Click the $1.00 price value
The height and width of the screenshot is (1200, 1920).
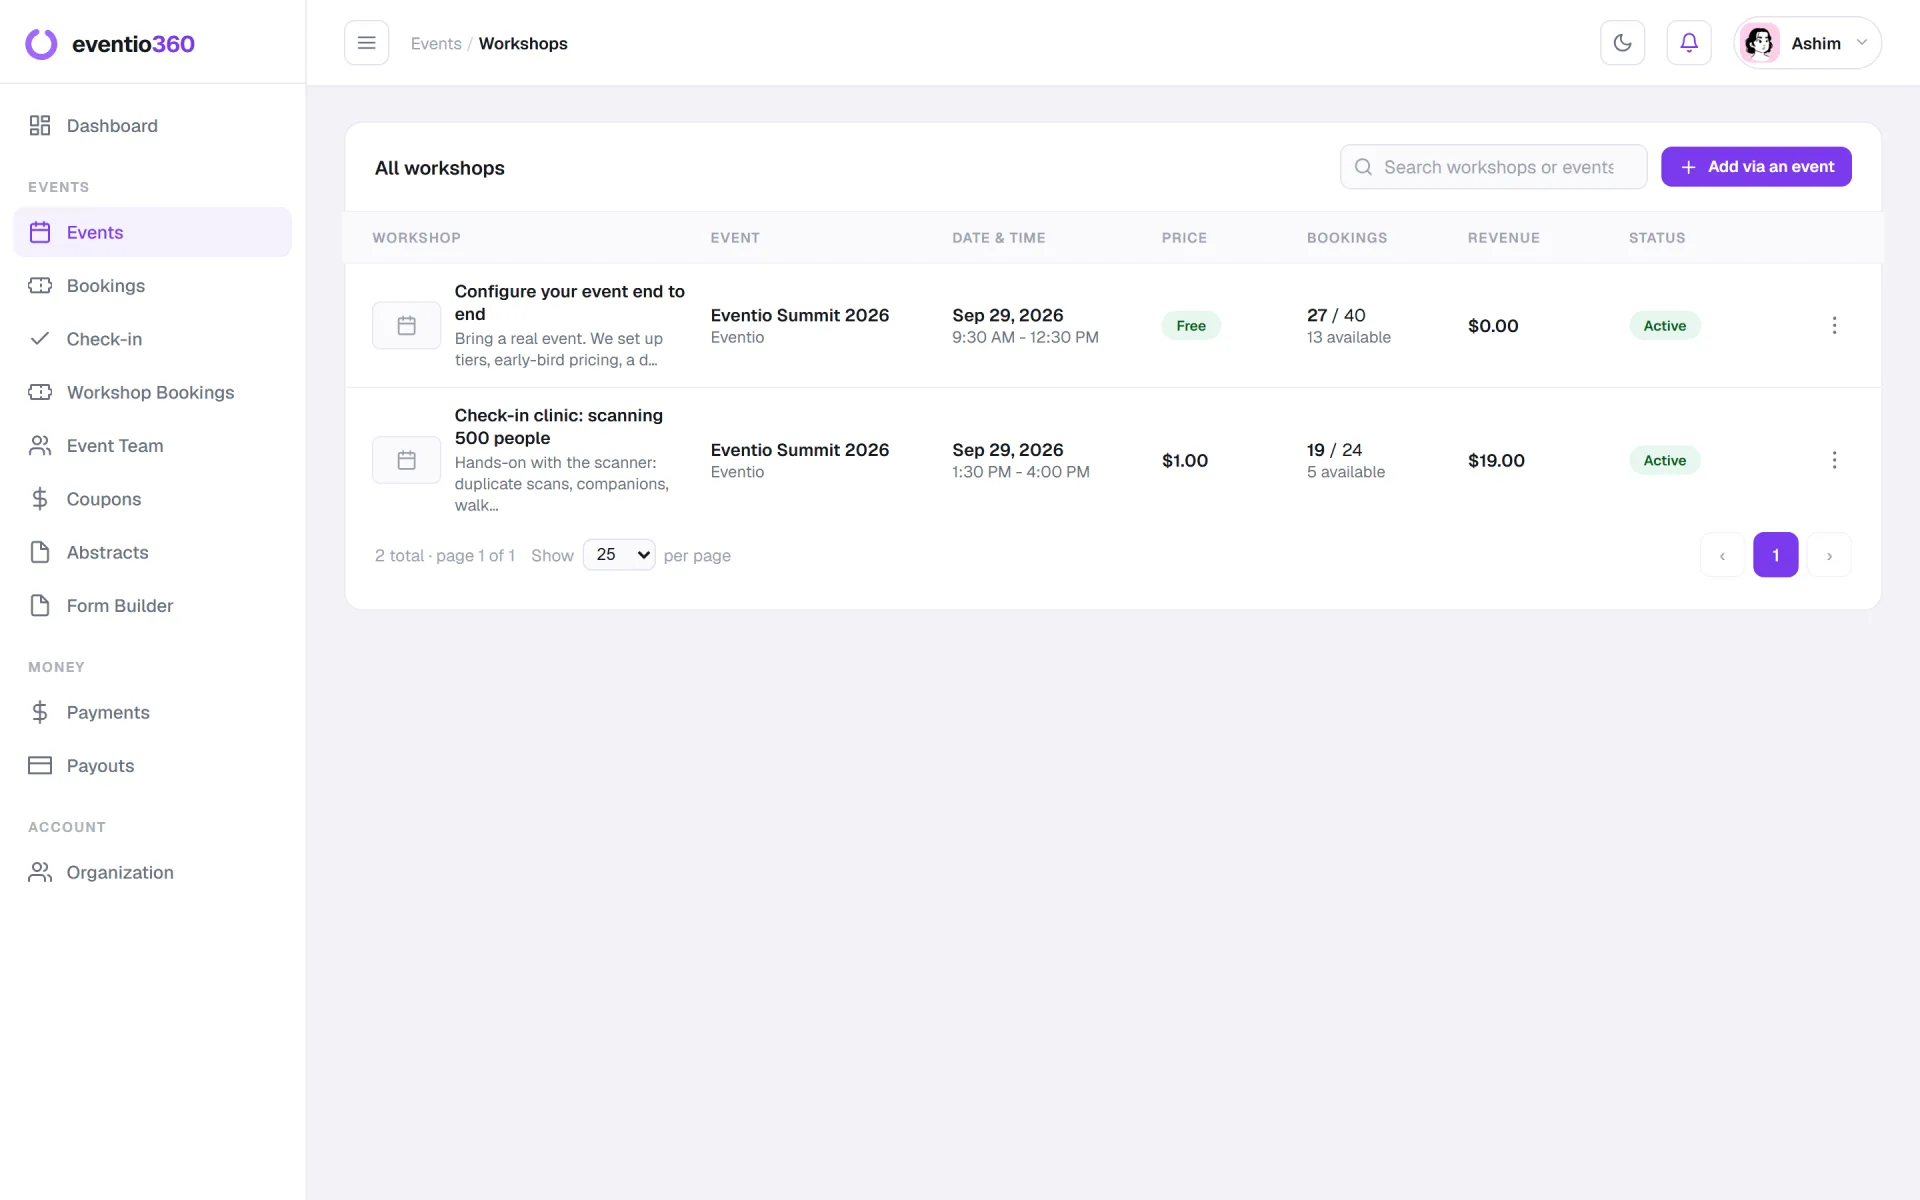pos(1185,460)
